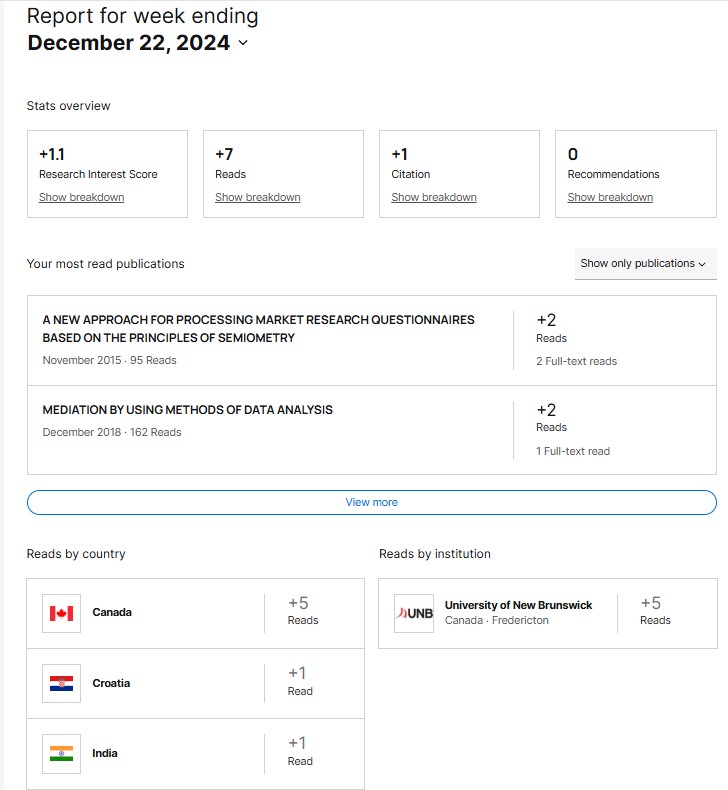Open the week ending date dropdown
This screenshot has width=728, height=790.
click(x=243, y=43)
